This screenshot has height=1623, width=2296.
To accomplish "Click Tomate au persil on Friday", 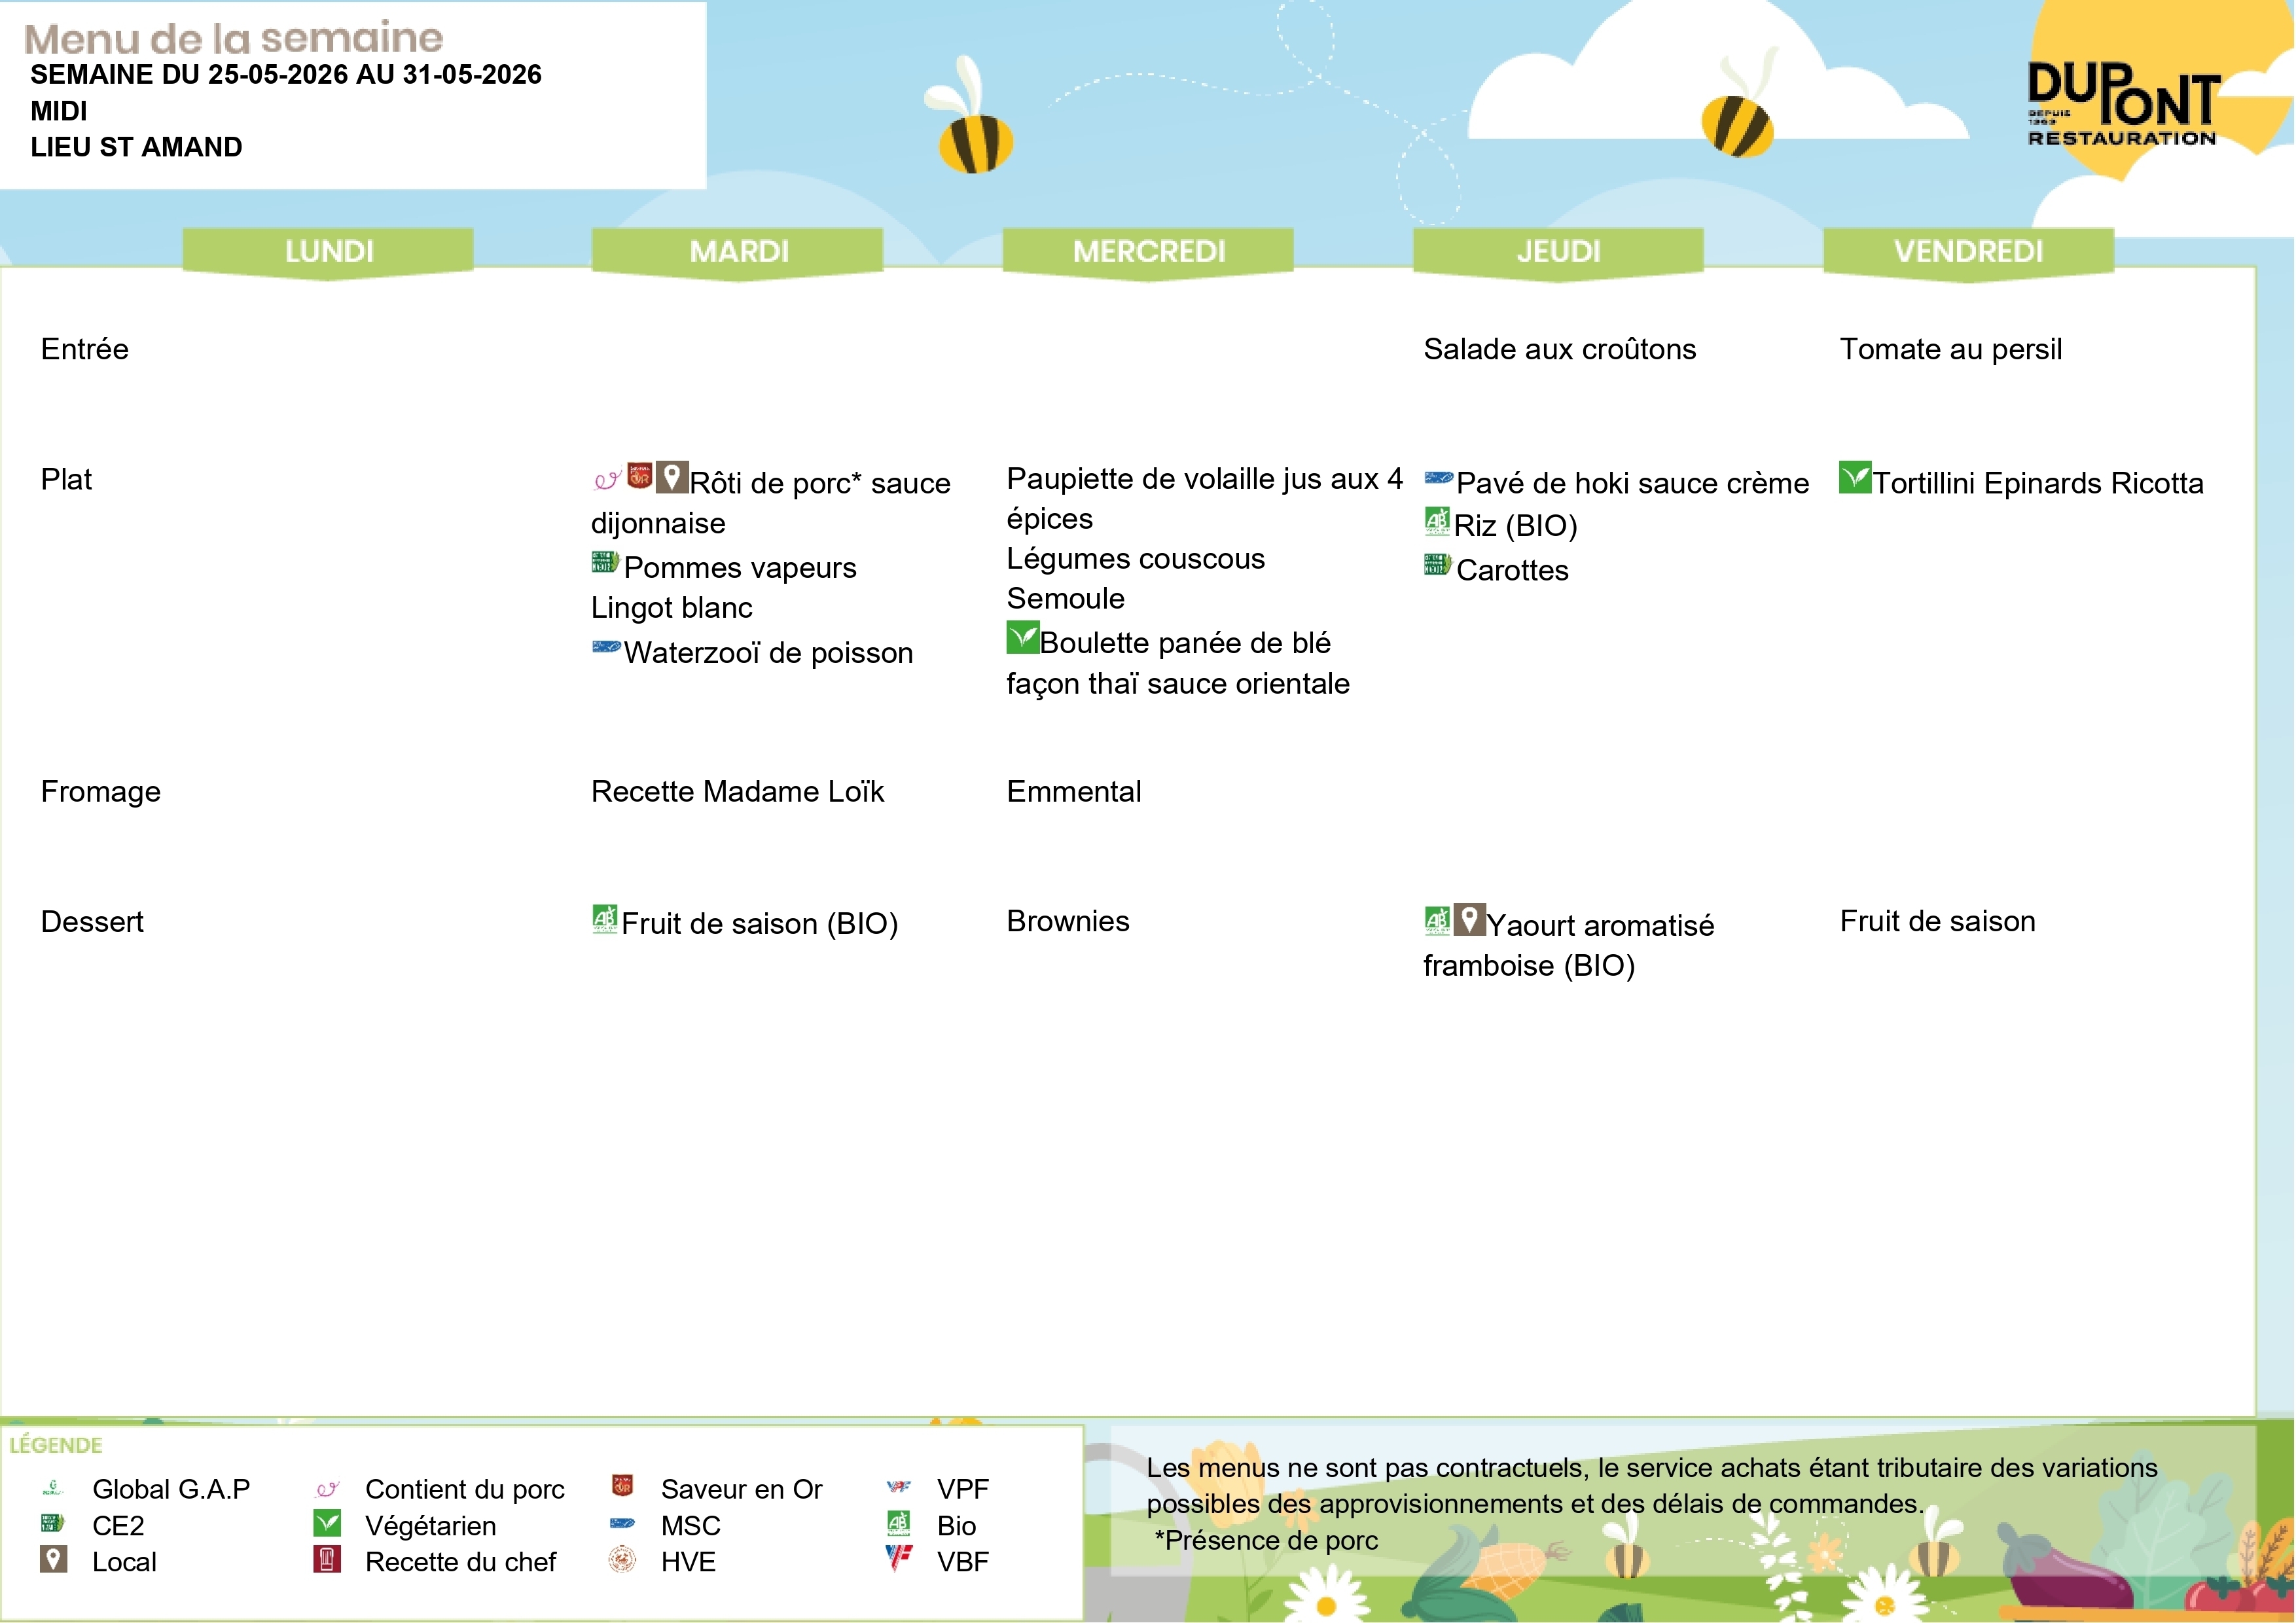I will pyautogui.click(x=1950, y=349).
